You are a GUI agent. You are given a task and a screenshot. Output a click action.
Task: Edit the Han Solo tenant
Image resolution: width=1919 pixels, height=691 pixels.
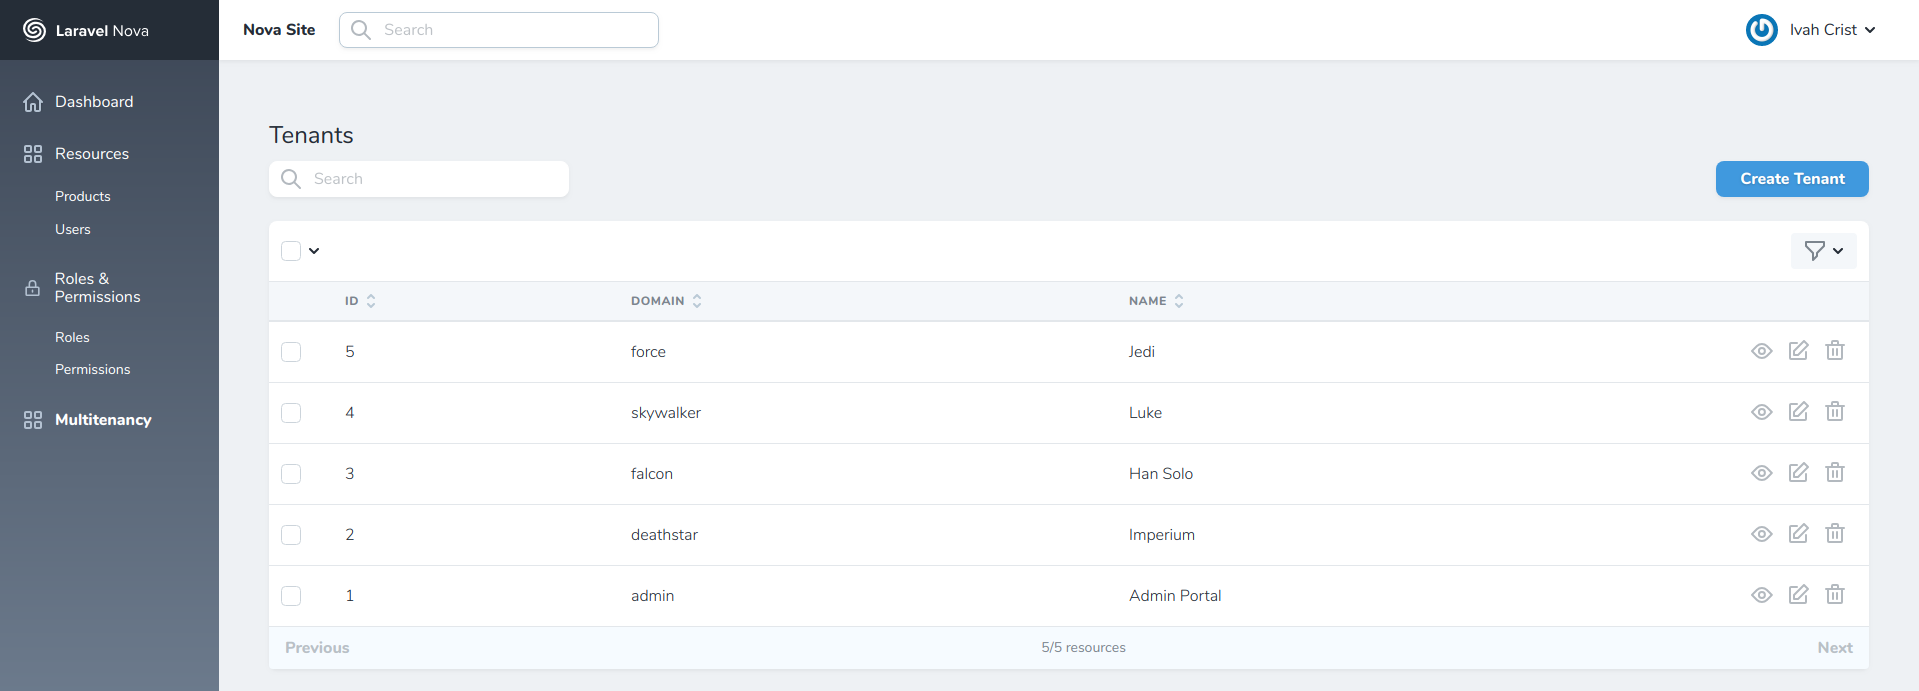click(x=1798, y=472)
